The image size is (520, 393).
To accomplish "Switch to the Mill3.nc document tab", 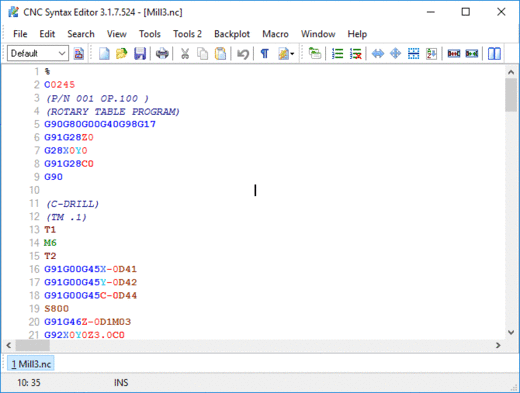I will pos(31,364).
